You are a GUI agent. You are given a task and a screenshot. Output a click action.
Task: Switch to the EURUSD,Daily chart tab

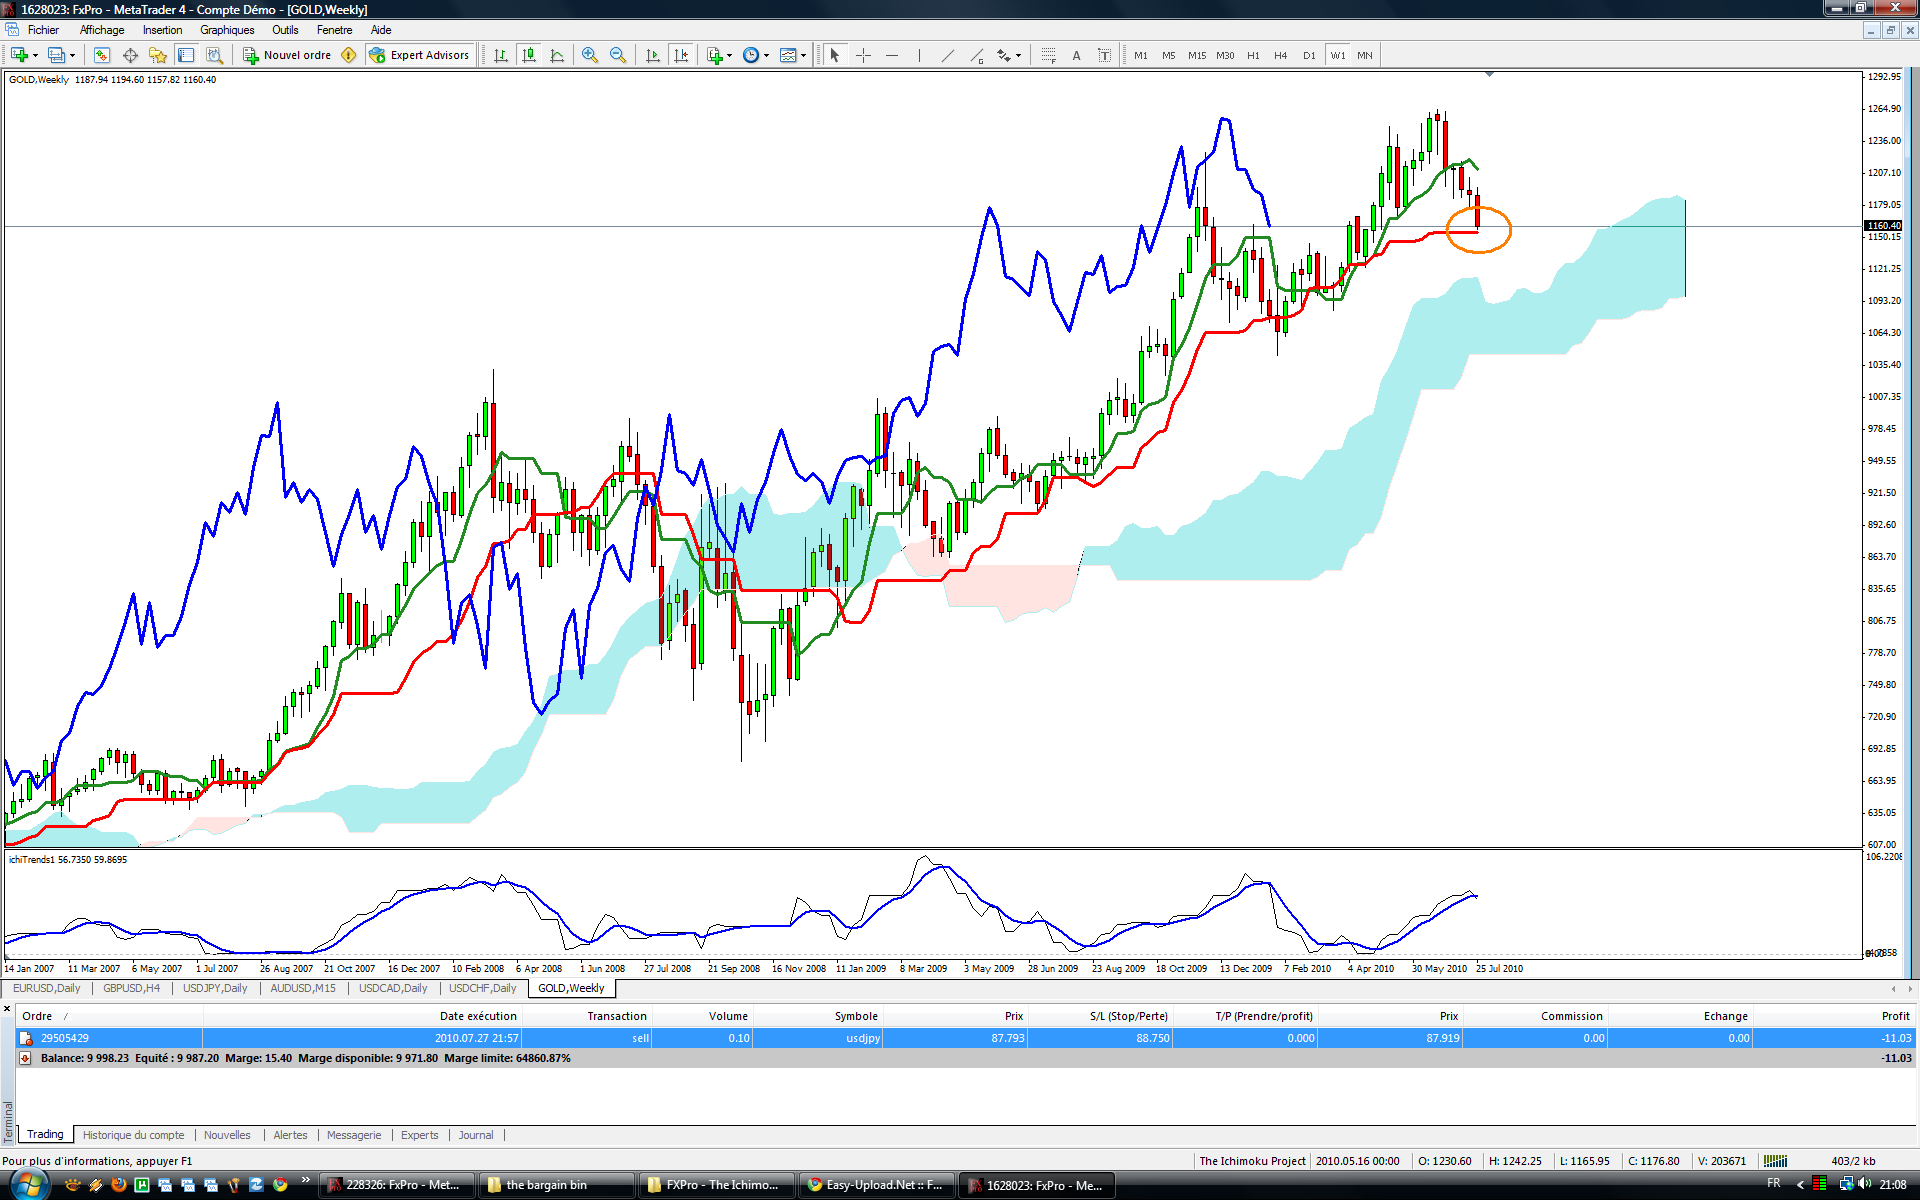point(47,988)
